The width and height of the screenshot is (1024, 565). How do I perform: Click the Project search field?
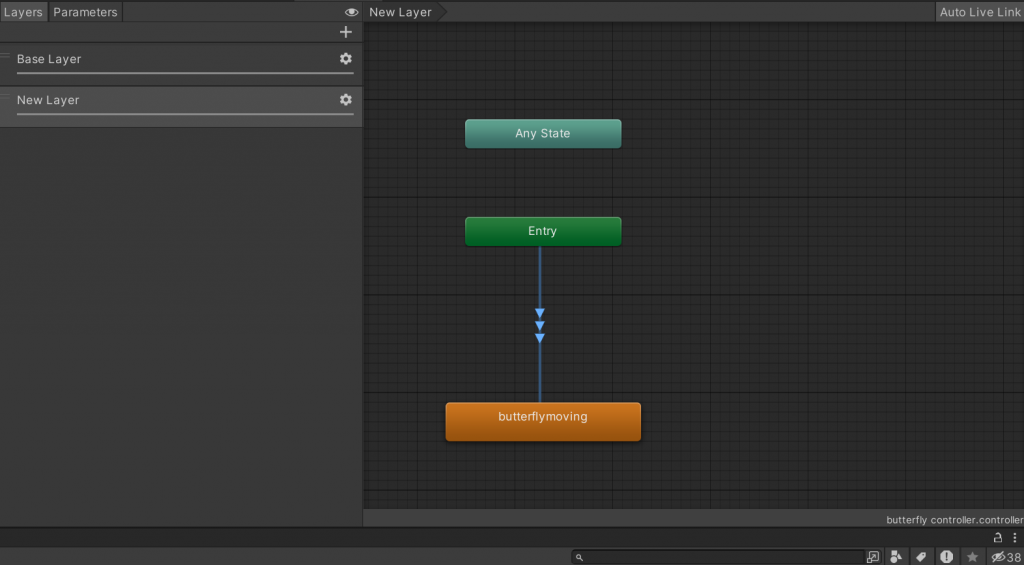point(718,557)
